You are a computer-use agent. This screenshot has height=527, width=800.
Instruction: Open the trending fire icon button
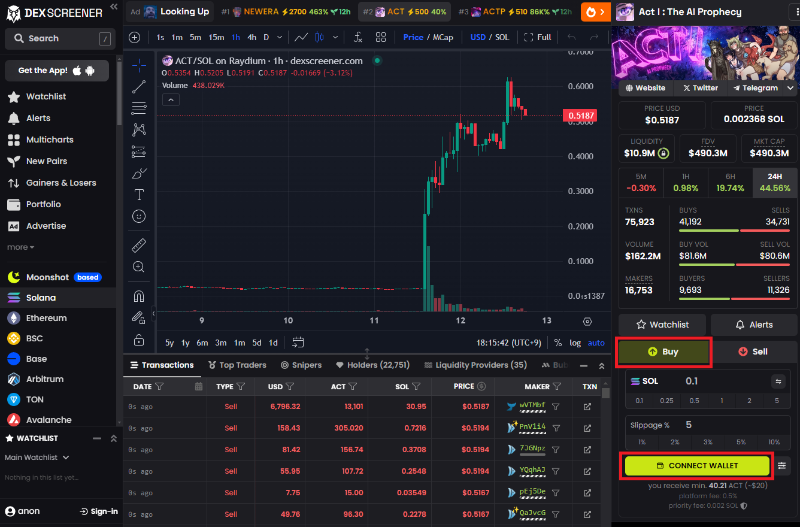tap(595, 12)
